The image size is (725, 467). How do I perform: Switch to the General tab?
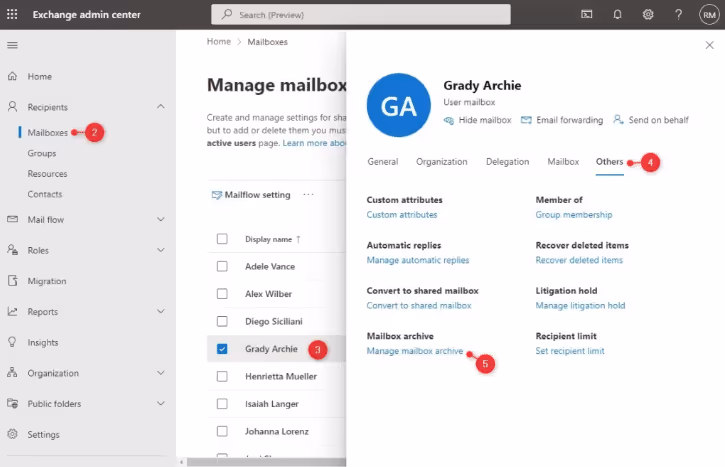click(383, 162)
